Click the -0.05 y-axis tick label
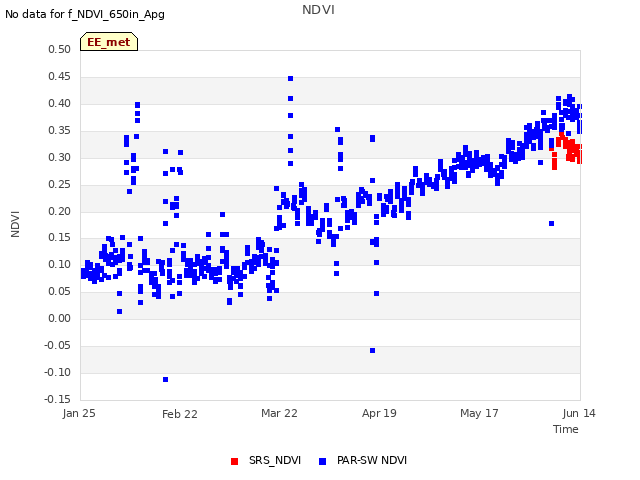 (x=58, y=345)
